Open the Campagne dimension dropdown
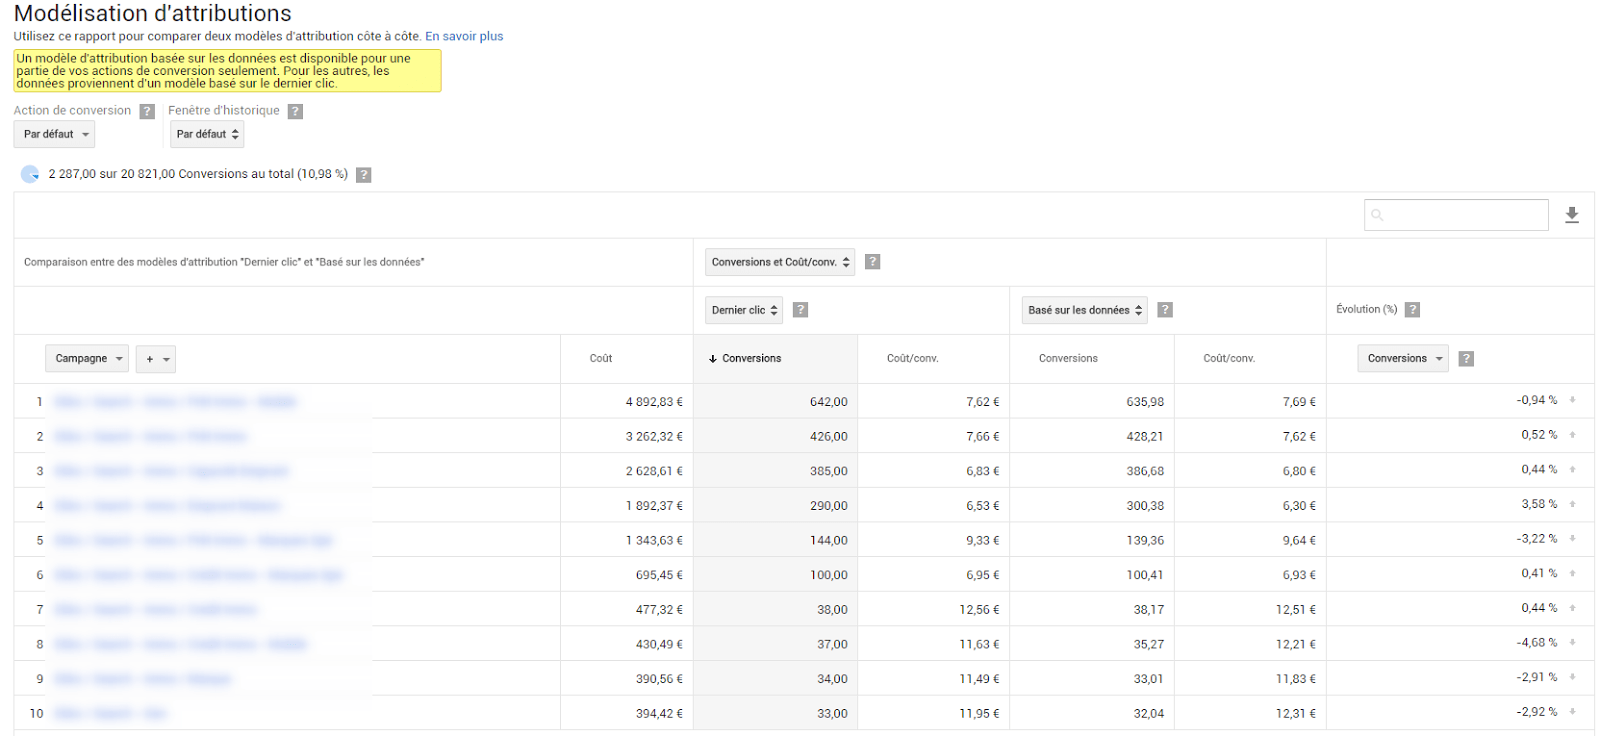 point(87,359)
